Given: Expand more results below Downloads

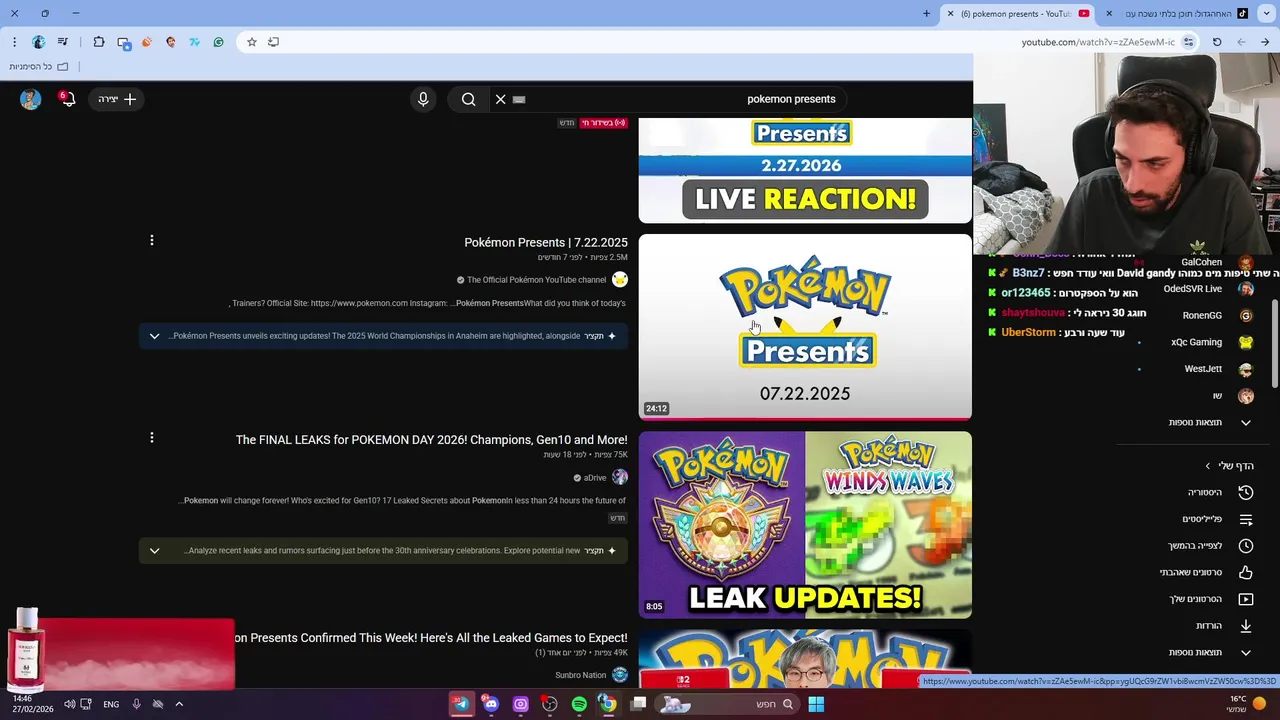Looking at the screenshot, I should pos(1210,653).
